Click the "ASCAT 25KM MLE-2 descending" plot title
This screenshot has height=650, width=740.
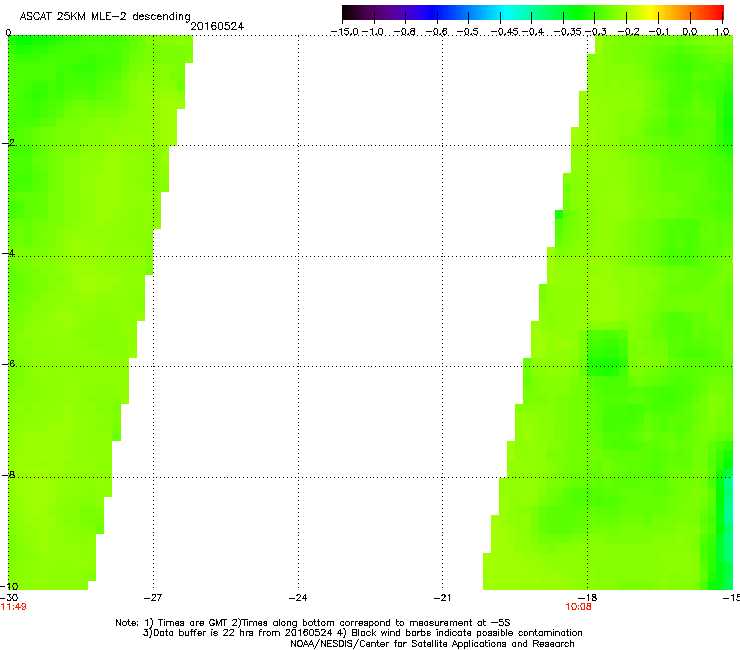[105, 17]
